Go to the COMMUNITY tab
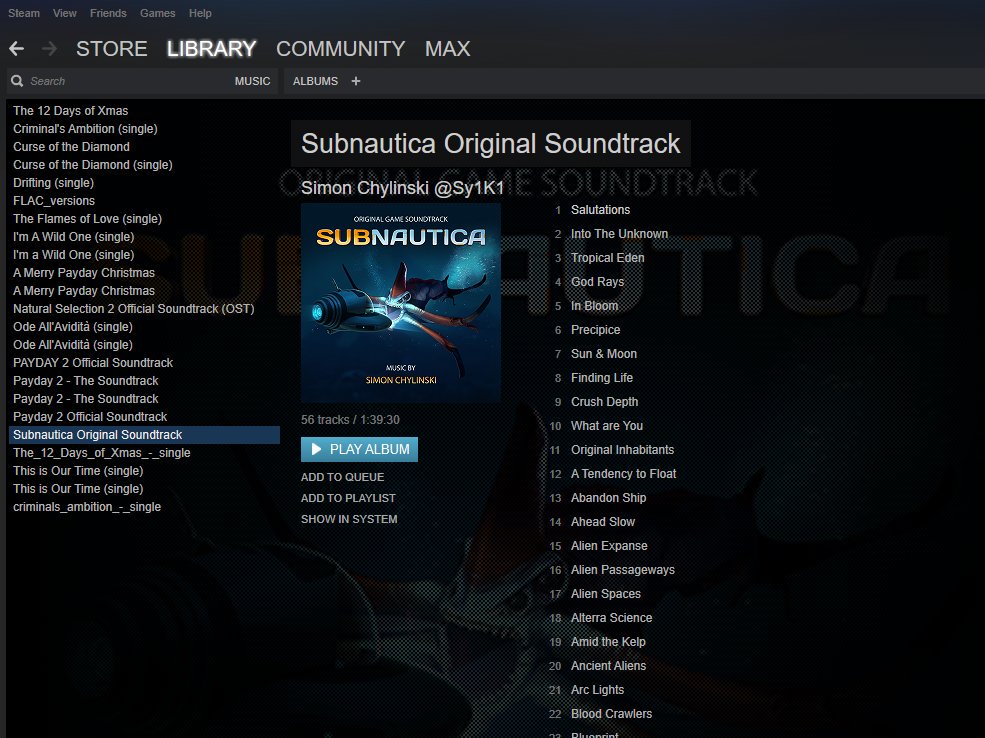This screenshot has width=985, height=738. [340, 48]
